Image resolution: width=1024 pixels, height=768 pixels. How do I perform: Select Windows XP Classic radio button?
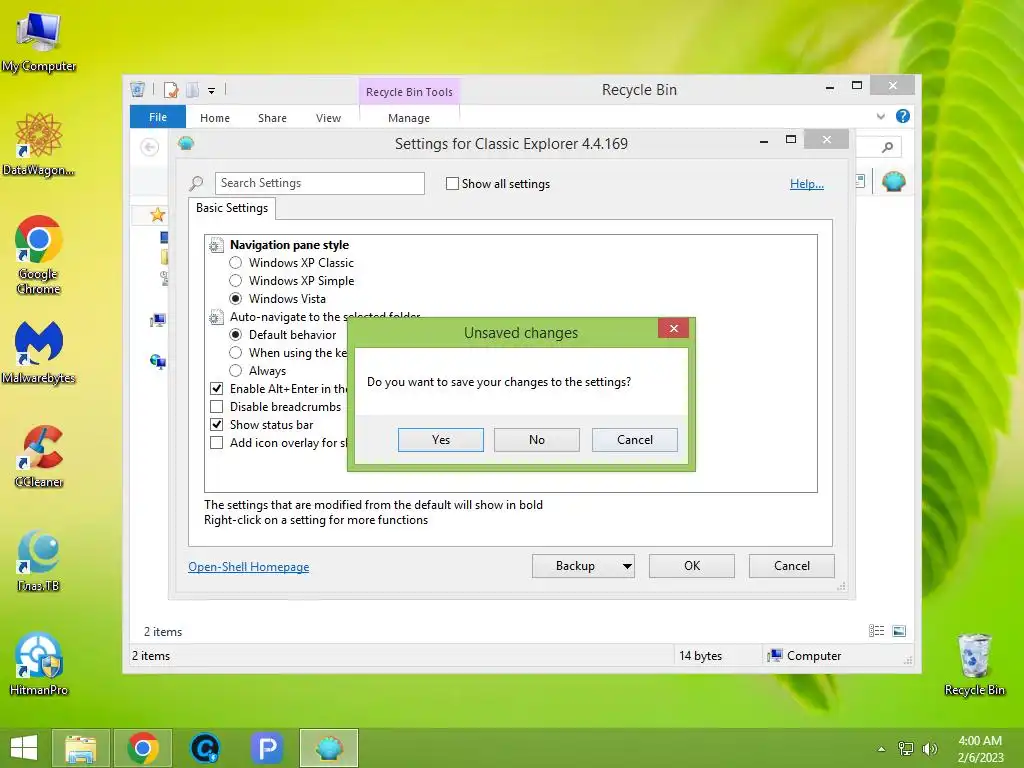point(236,263)
